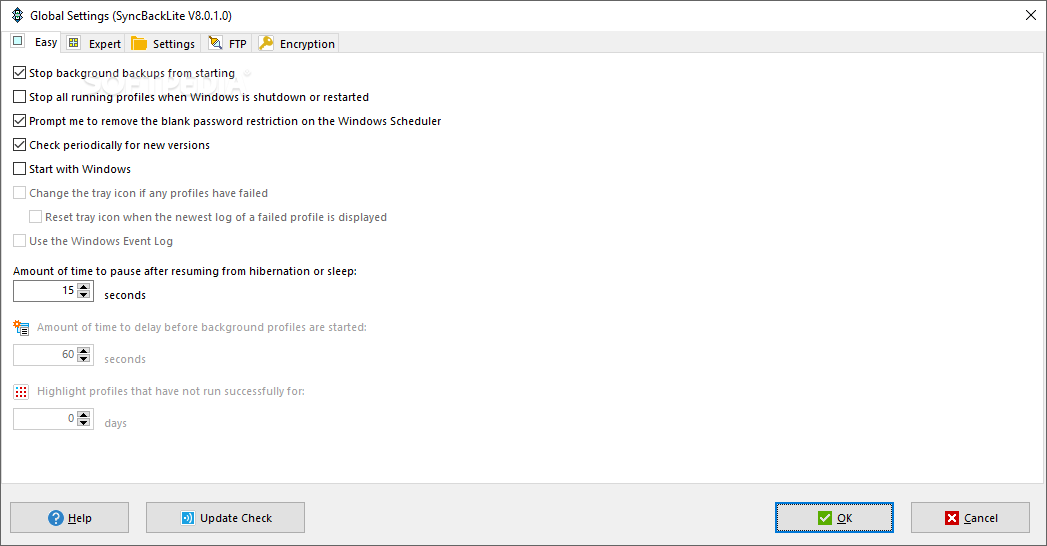
Task: Click the 'Amount of time to pause after resuming' label
Action: pos(185,271)
